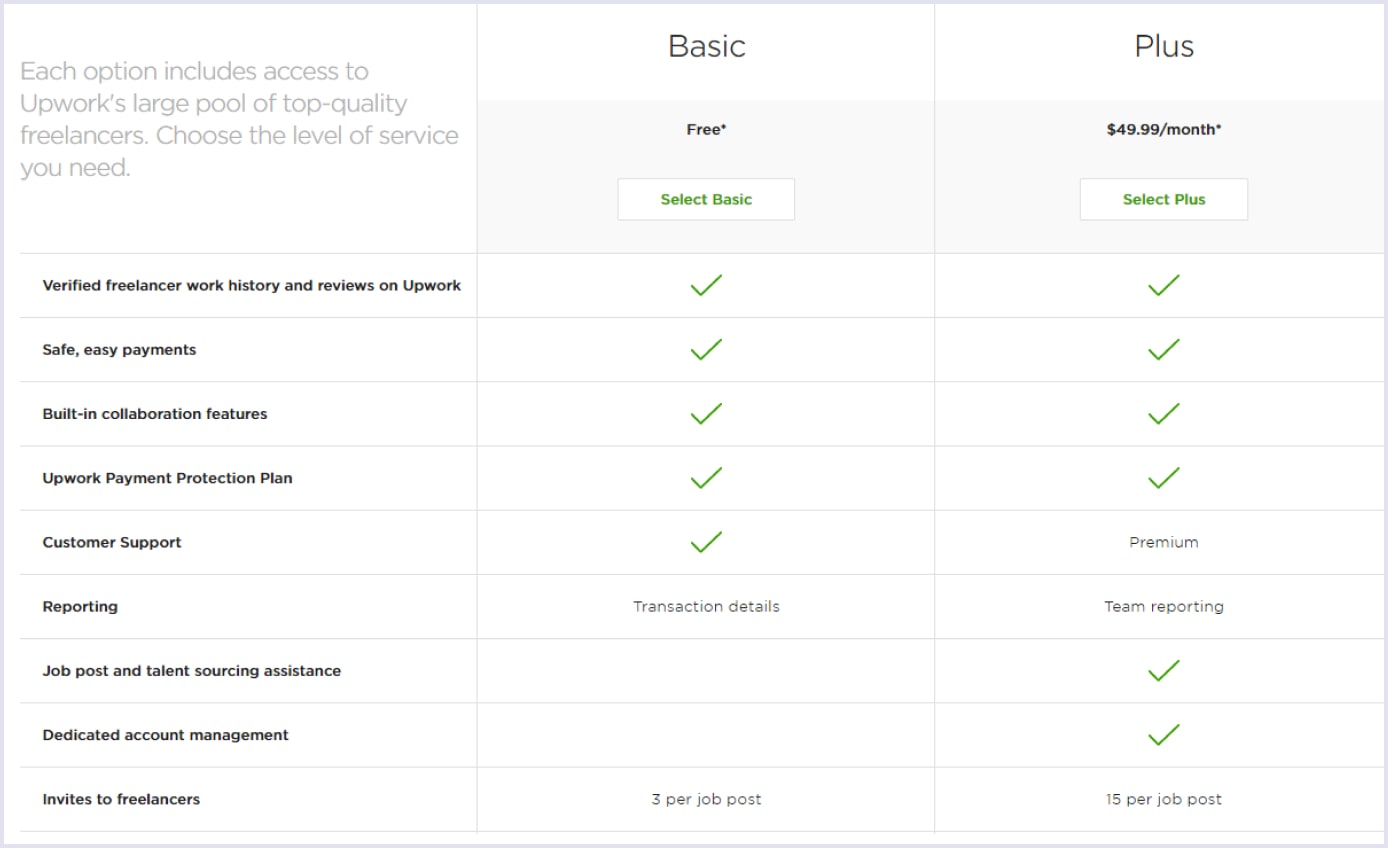Click the Transaction details reporting value
1388x848 pixels.
(706, 606)
